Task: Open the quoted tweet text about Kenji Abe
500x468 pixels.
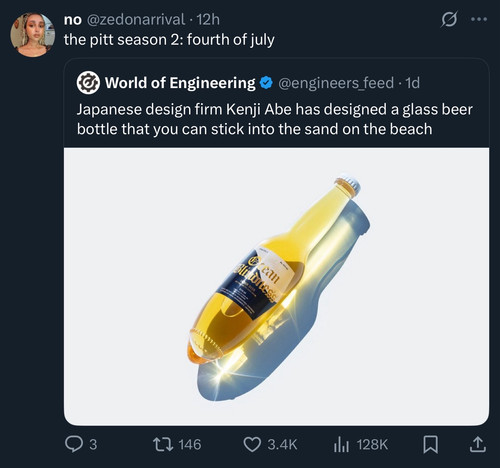Action: 275,119
